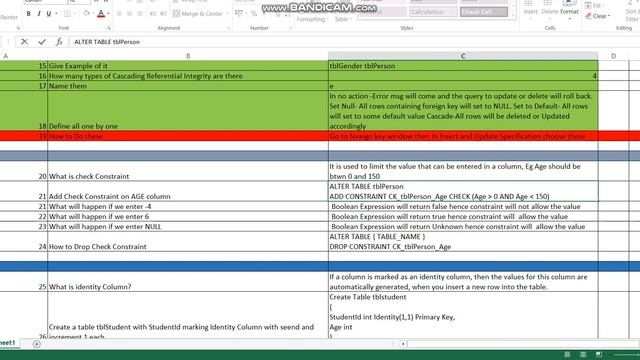The image size is (640, 360).
Task: Select cell 'DROP CONSTRAINT CK_tblPerson_Age'
Action: click(x=463, y=241)
